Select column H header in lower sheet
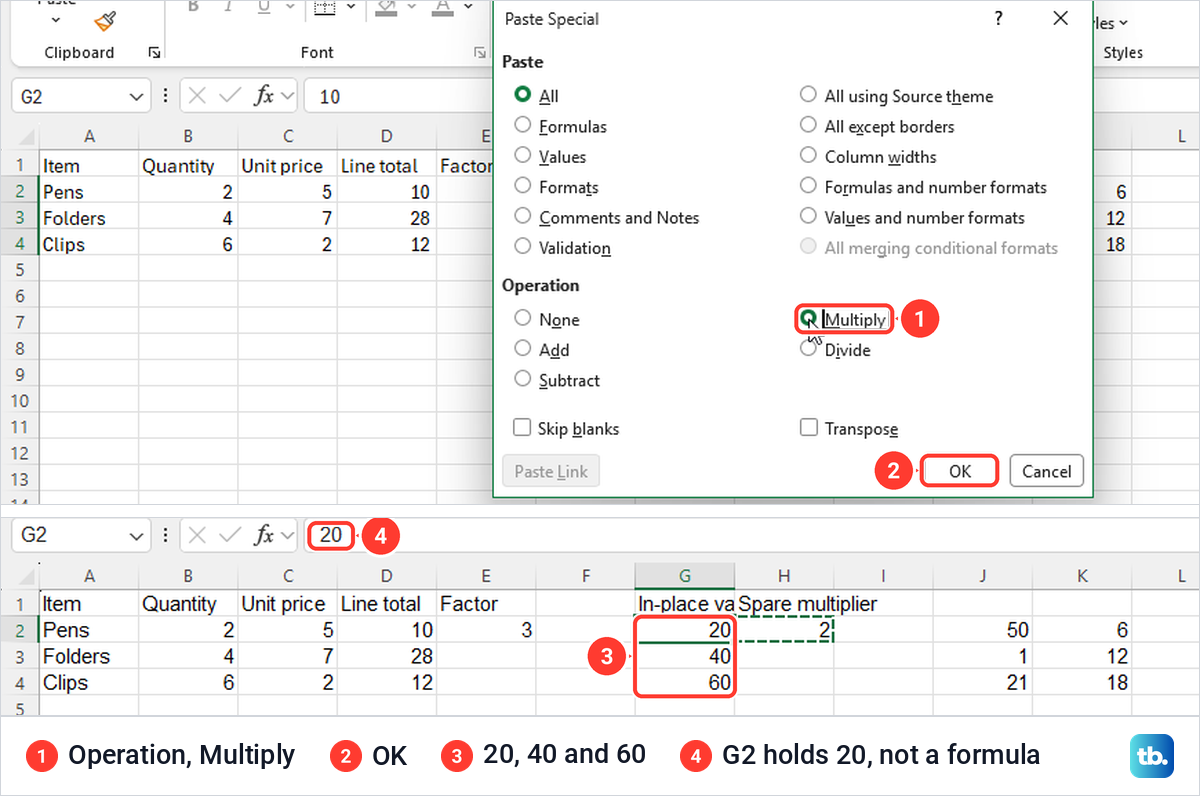The width and height of the screenshot is (1200, 796). click(784, 576)
